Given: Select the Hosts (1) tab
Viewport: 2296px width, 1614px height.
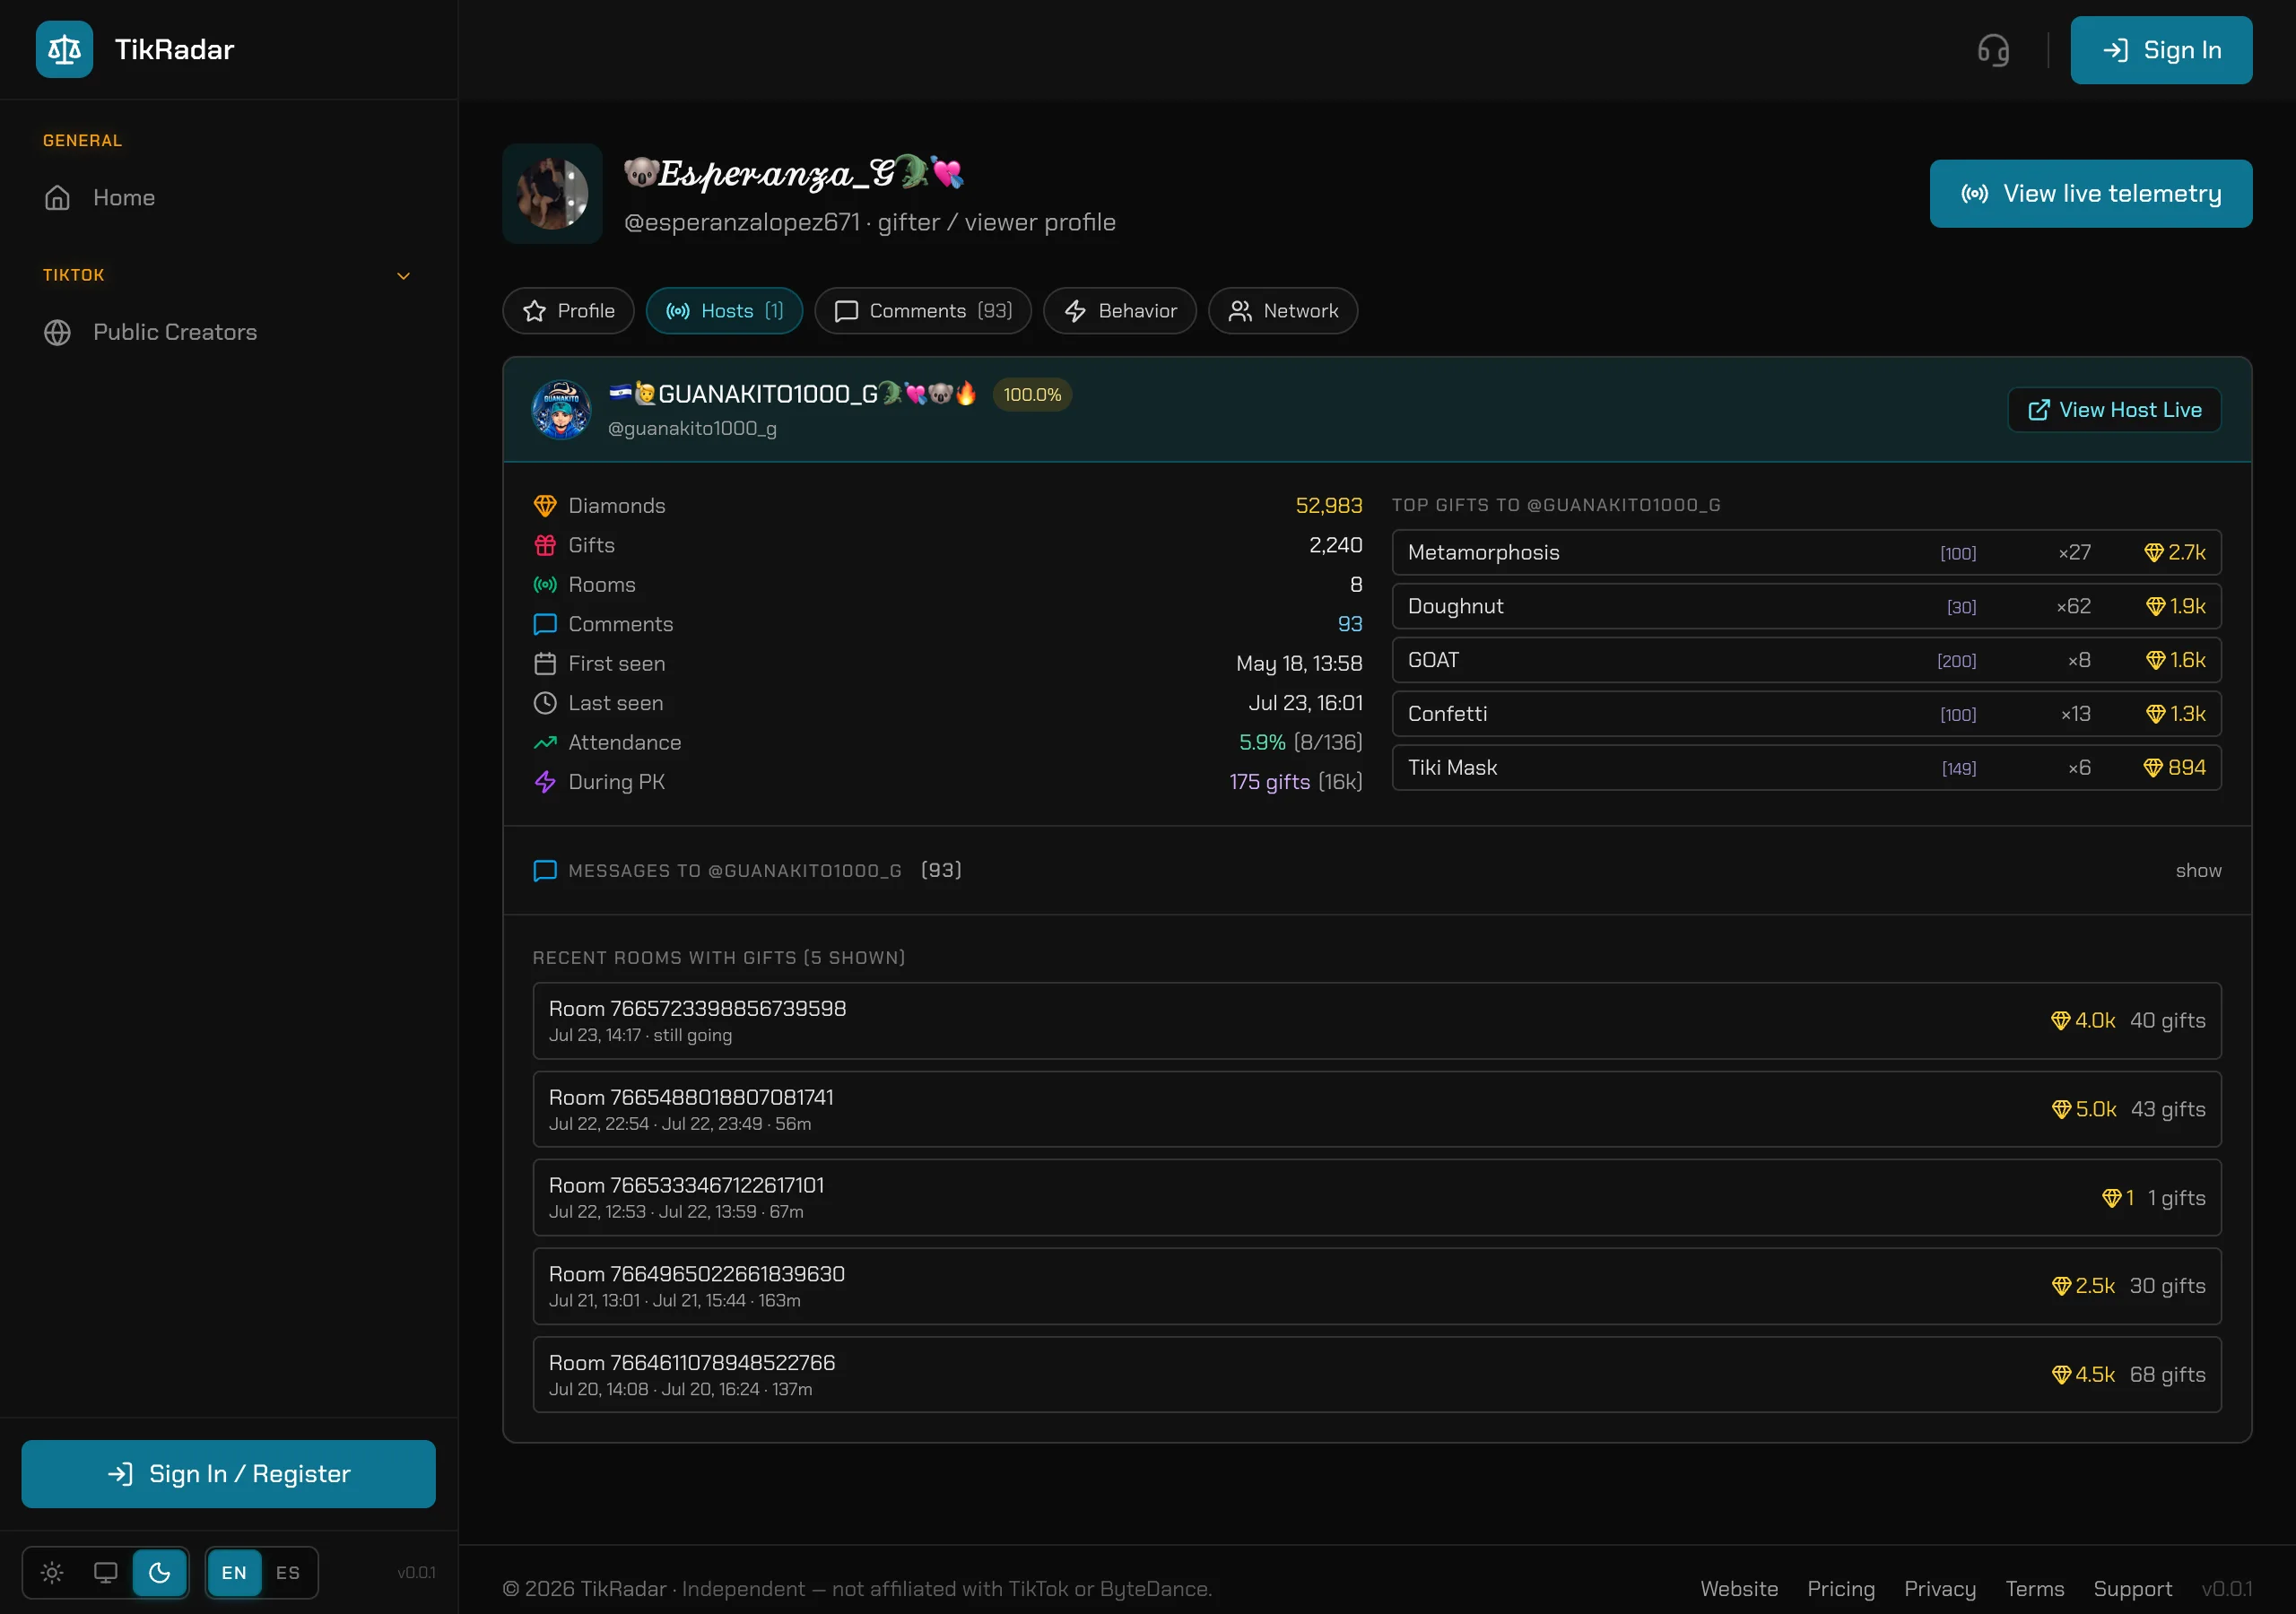Looking at the screenshot, I should [x=724, y=311].
